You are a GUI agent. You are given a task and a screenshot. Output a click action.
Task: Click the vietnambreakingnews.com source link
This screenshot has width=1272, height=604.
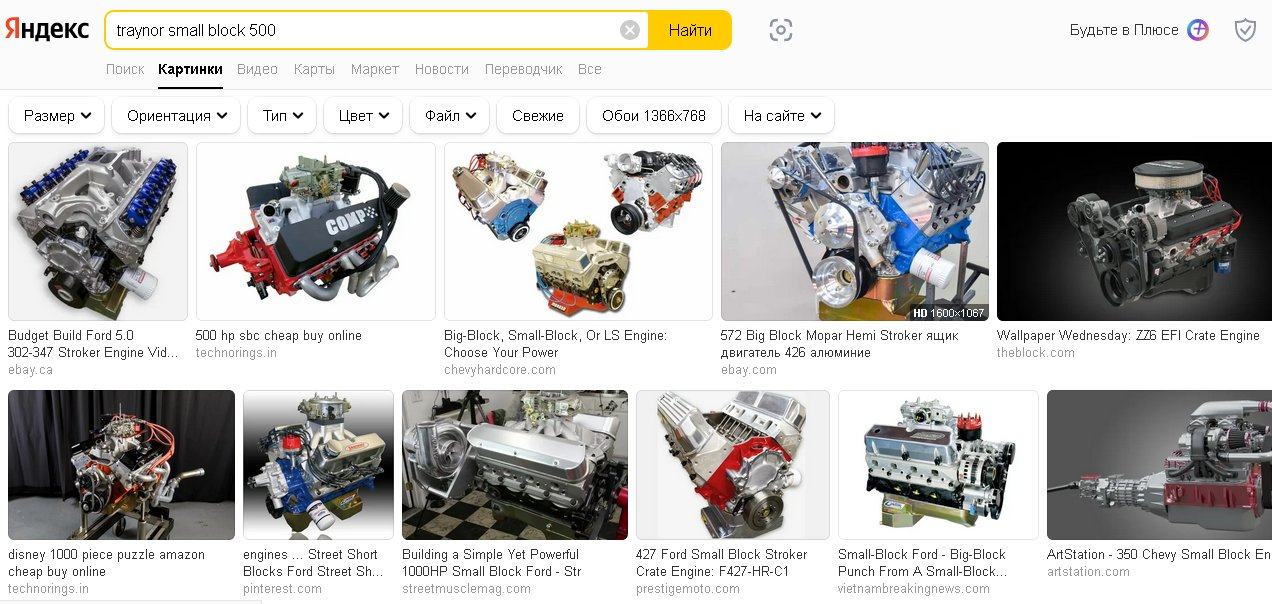(914, 589)
